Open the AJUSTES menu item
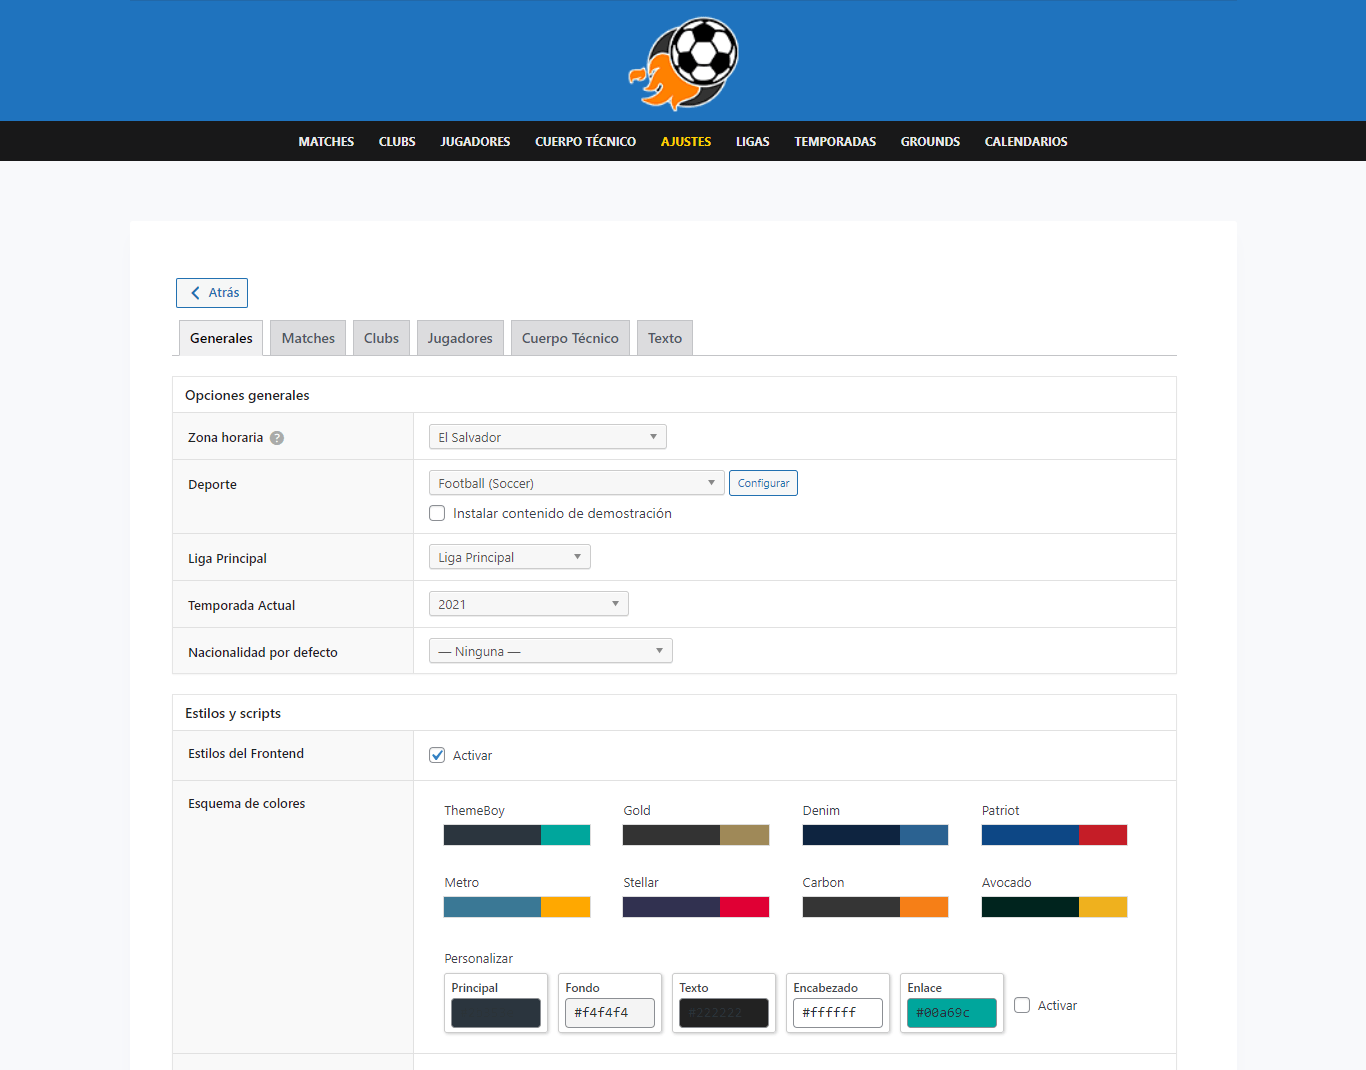The height and width of the screenshot is (1070, 1366). [686, 141]
